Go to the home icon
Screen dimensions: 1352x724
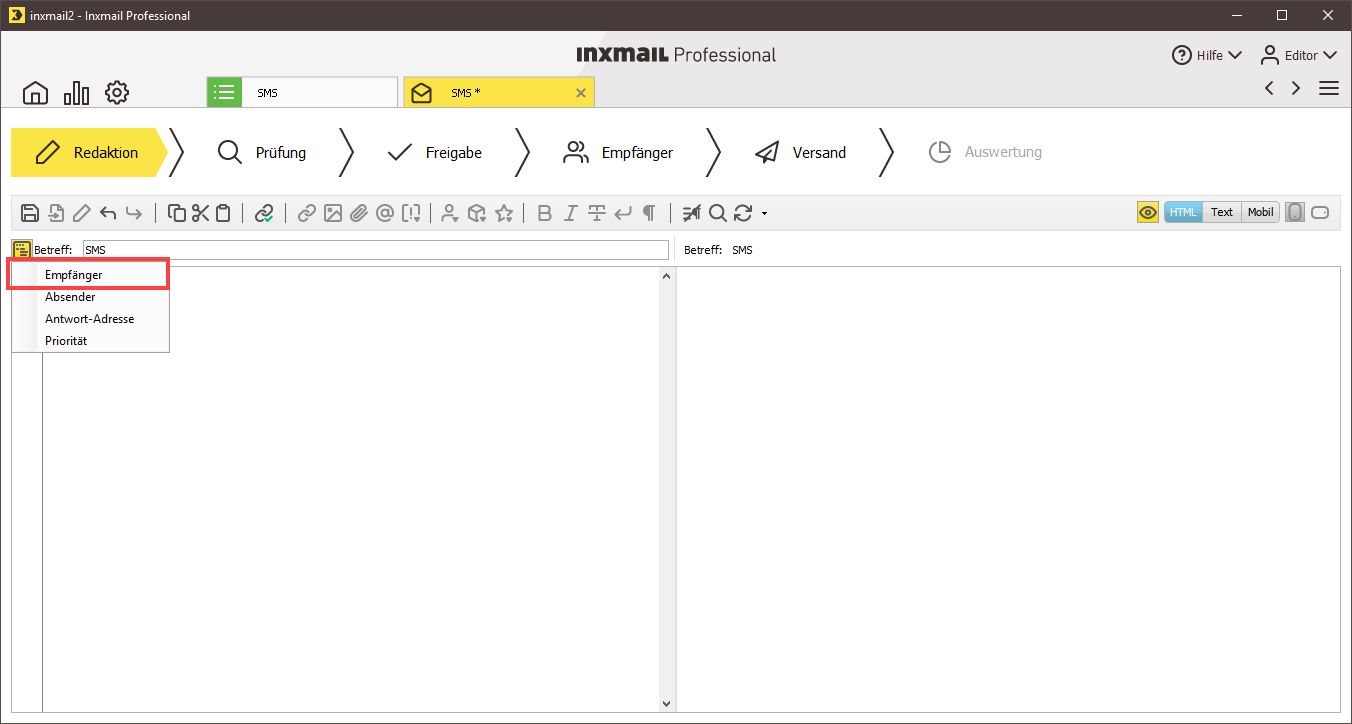35,93
